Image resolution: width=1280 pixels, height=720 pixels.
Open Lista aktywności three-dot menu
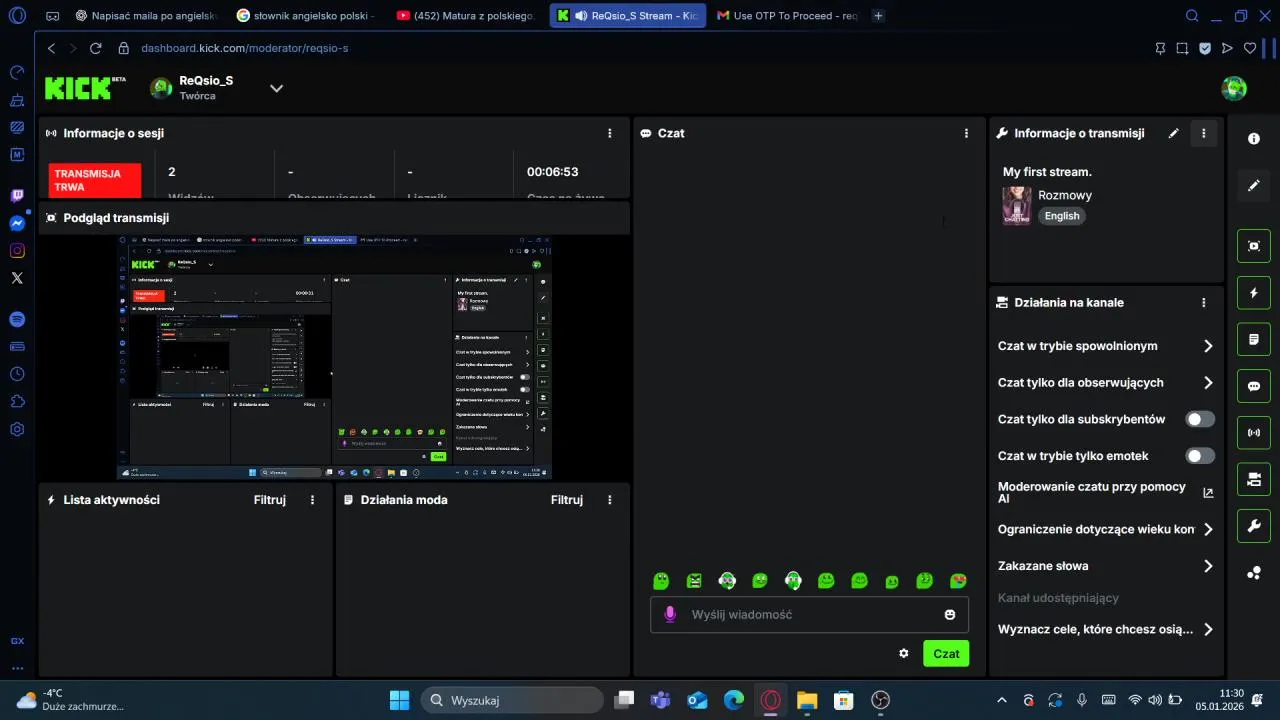click(x=313, y=500)
